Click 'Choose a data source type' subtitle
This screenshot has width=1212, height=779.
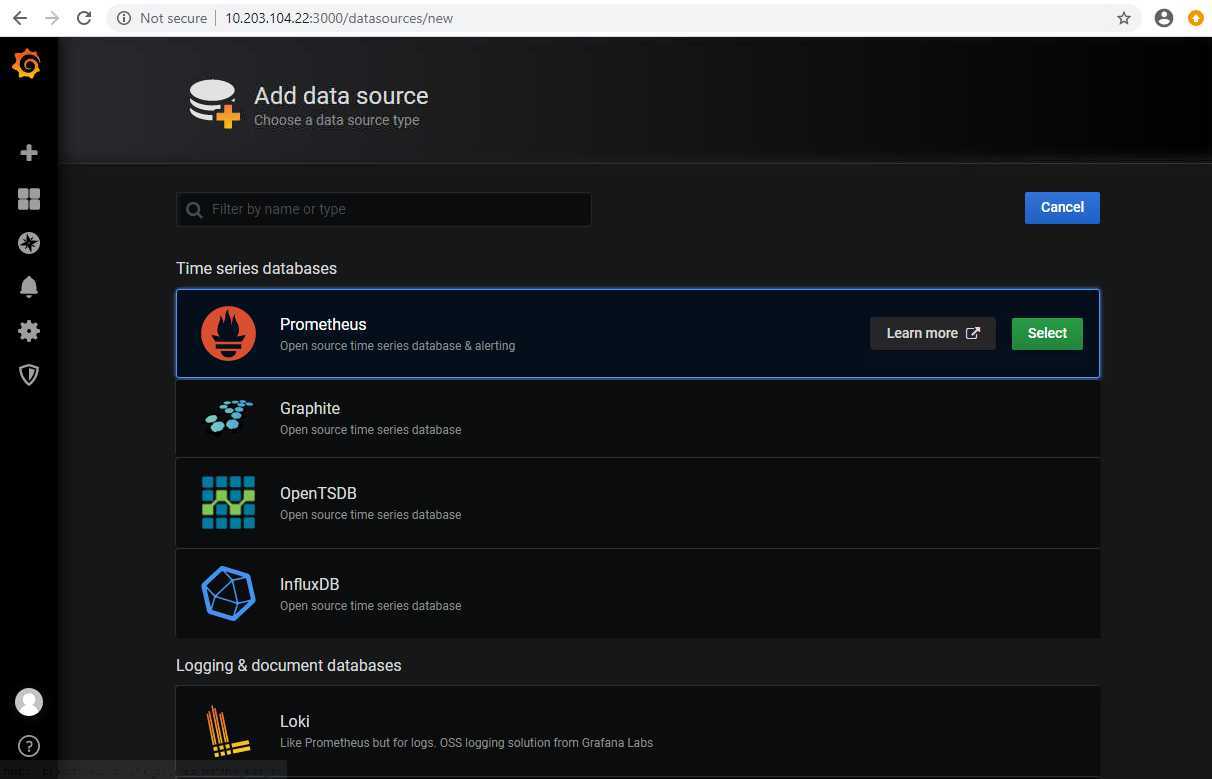click(337, 120)
